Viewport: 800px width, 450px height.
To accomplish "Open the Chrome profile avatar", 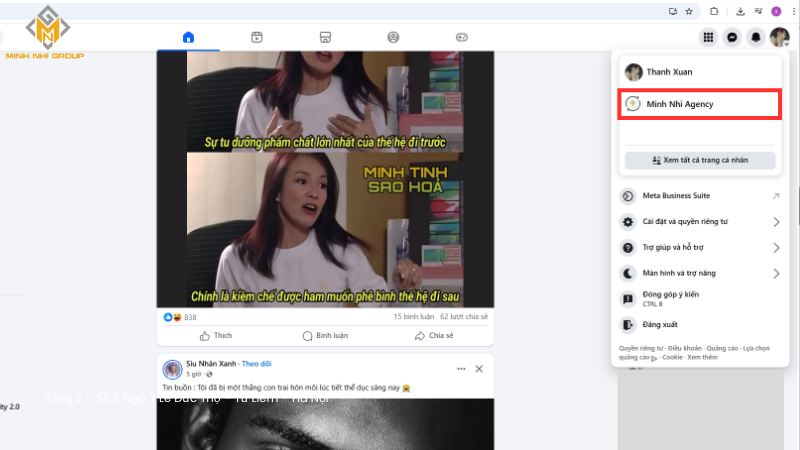I will pyautogui.click(x=776, y=11).
